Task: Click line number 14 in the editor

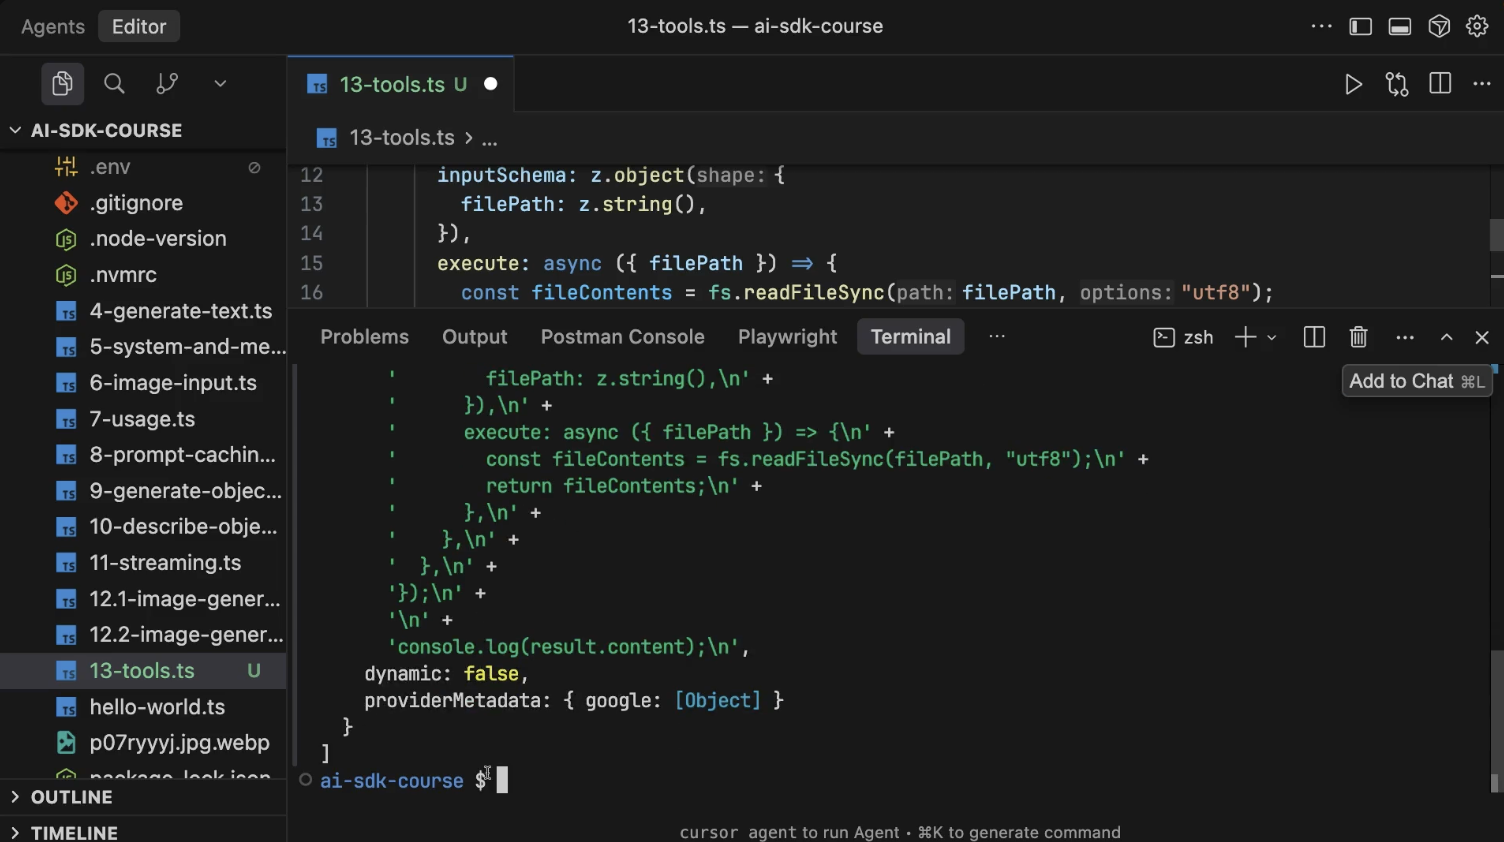Action: pyautogui.click(x=312, y=234)
